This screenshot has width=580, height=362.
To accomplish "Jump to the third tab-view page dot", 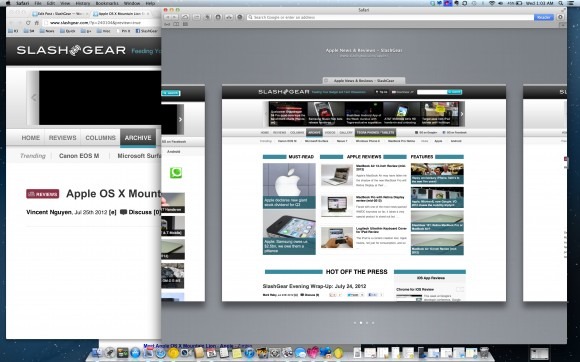I will [x=367, y=322].
